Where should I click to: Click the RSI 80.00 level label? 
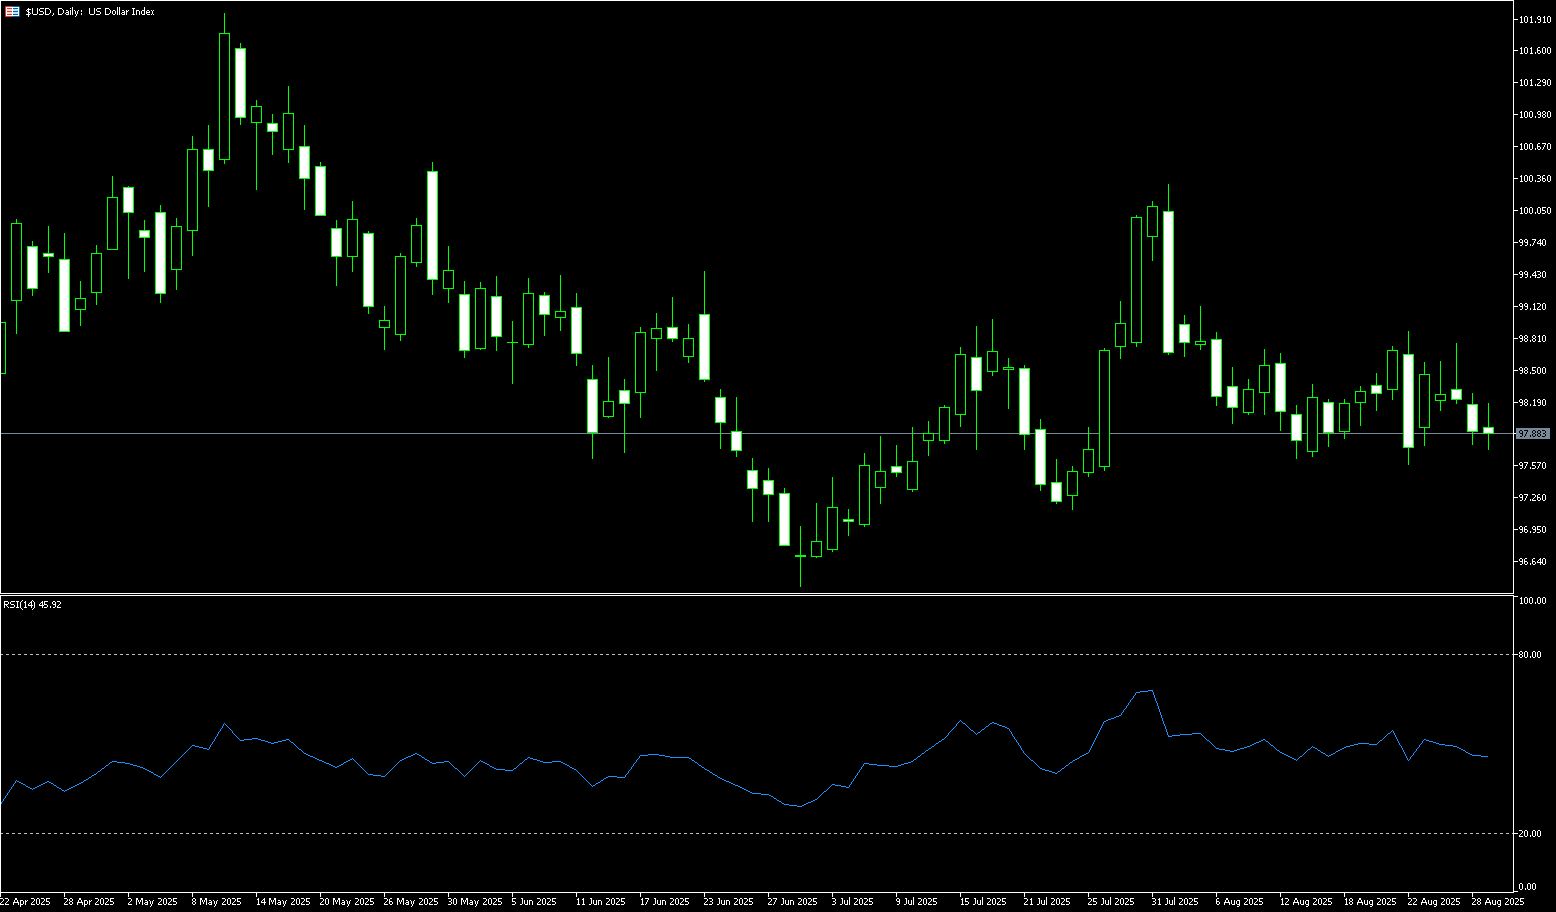(1532, 655)
